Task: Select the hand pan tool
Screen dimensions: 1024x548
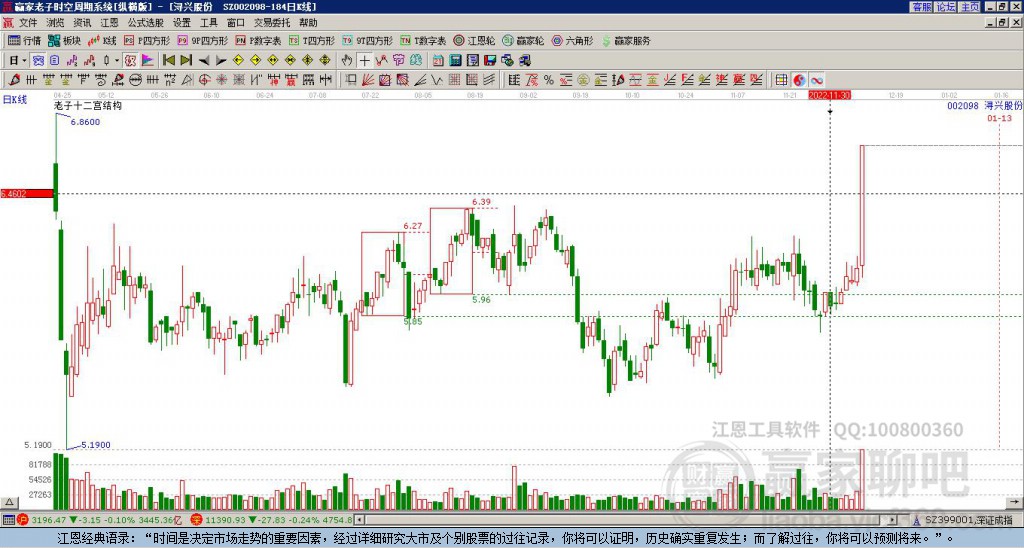Action: click(347, 60)
